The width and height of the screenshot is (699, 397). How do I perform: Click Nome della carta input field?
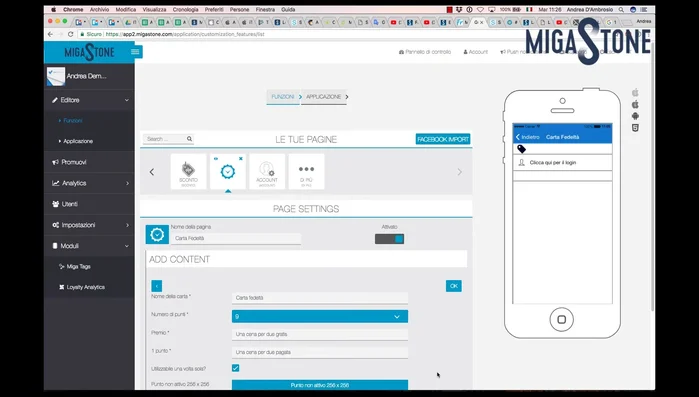point(320,298)
